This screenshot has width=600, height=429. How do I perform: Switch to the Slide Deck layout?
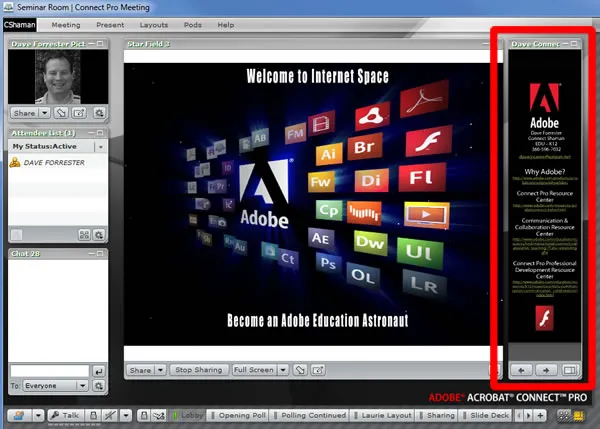point(486,415)
